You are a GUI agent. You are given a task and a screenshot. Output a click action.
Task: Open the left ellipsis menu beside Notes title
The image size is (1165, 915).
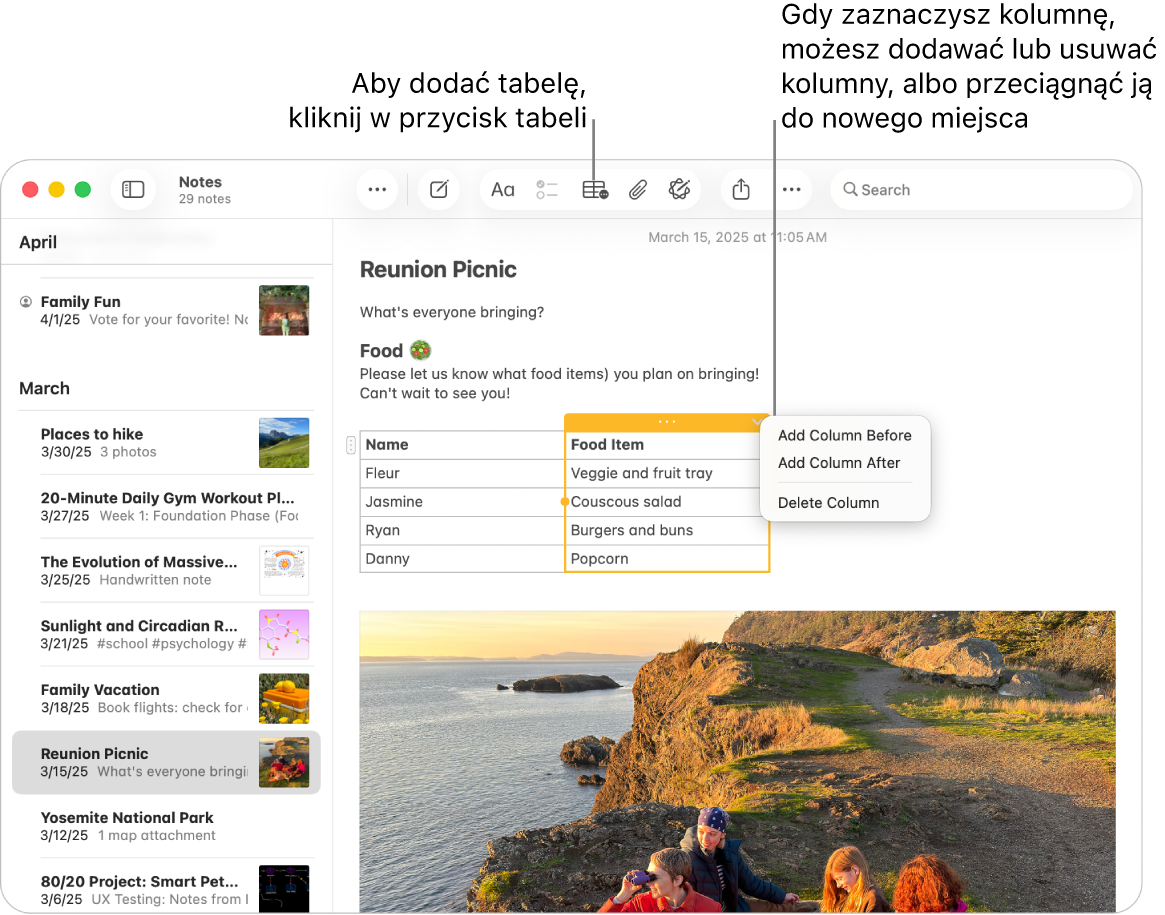coord(377,190)
